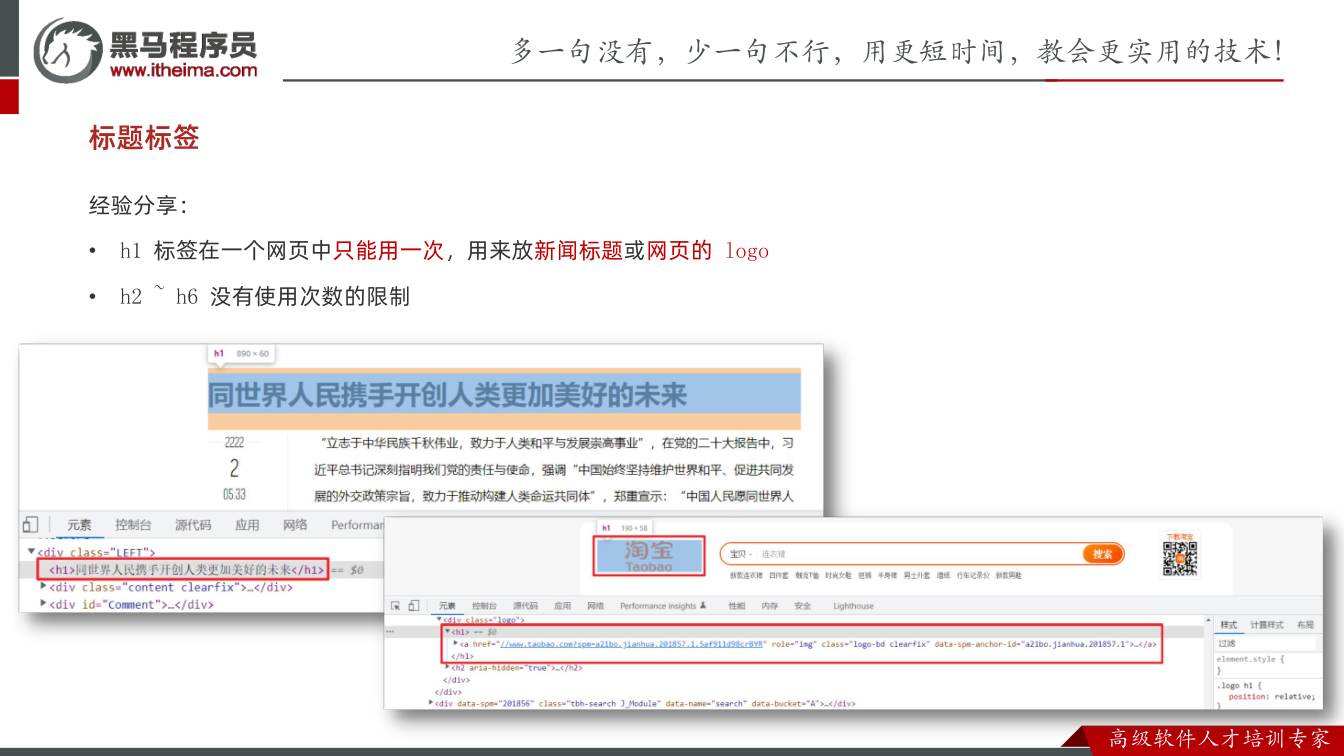Screen dimensions: 1344x756
Task: Click the 新款连衣裙 hot search link
Action: coord(745,576)
